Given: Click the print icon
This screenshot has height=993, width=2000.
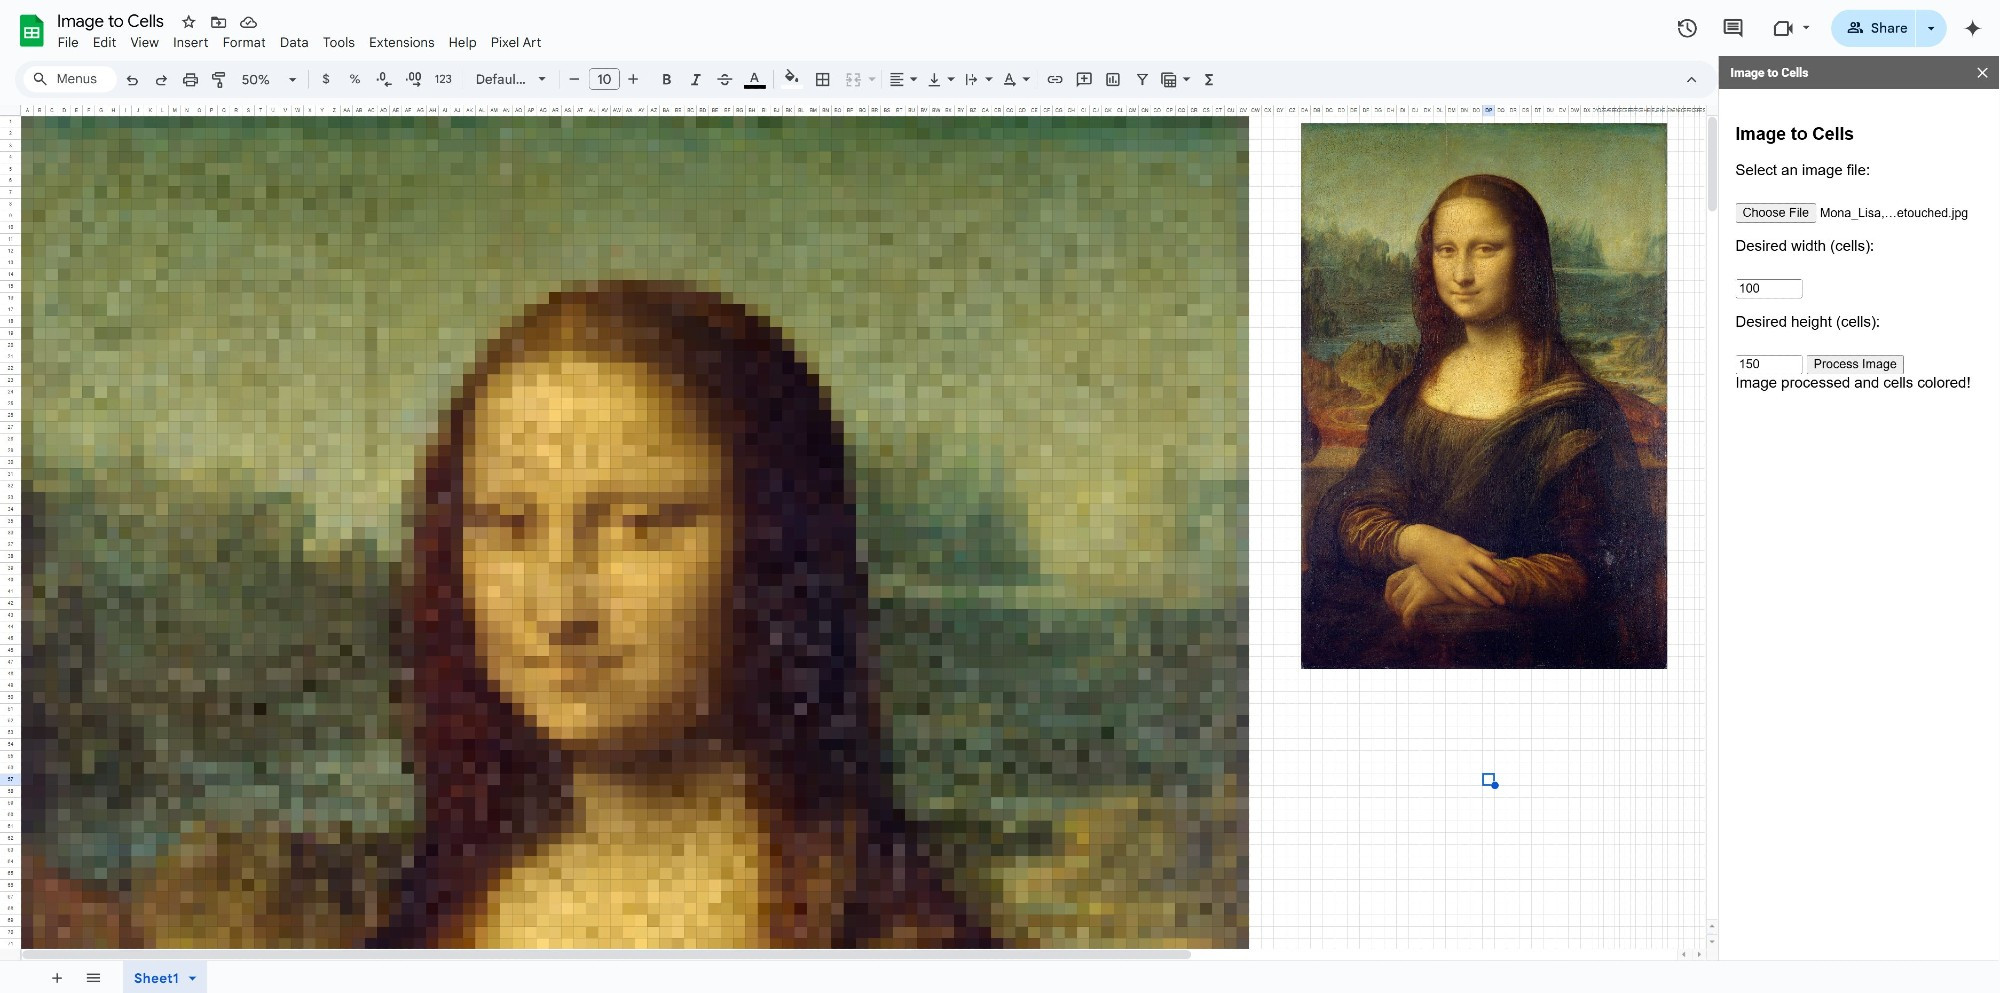Looking at the screenshot, I should click(190, 80).
